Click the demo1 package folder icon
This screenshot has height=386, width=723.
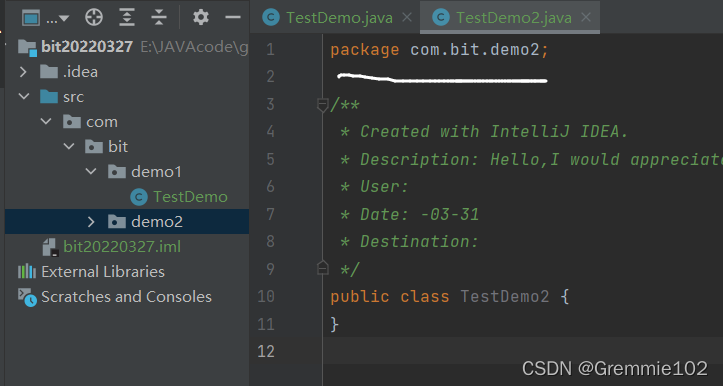click(x=117, y=172)
